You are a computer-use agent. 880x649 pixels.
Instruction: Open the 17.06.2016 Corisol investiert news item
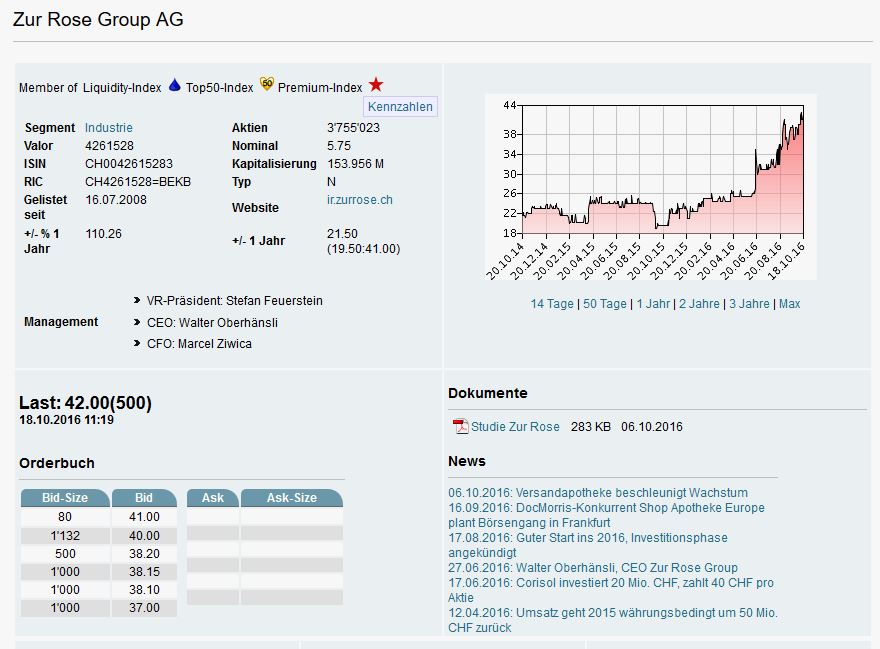point(611,590)
